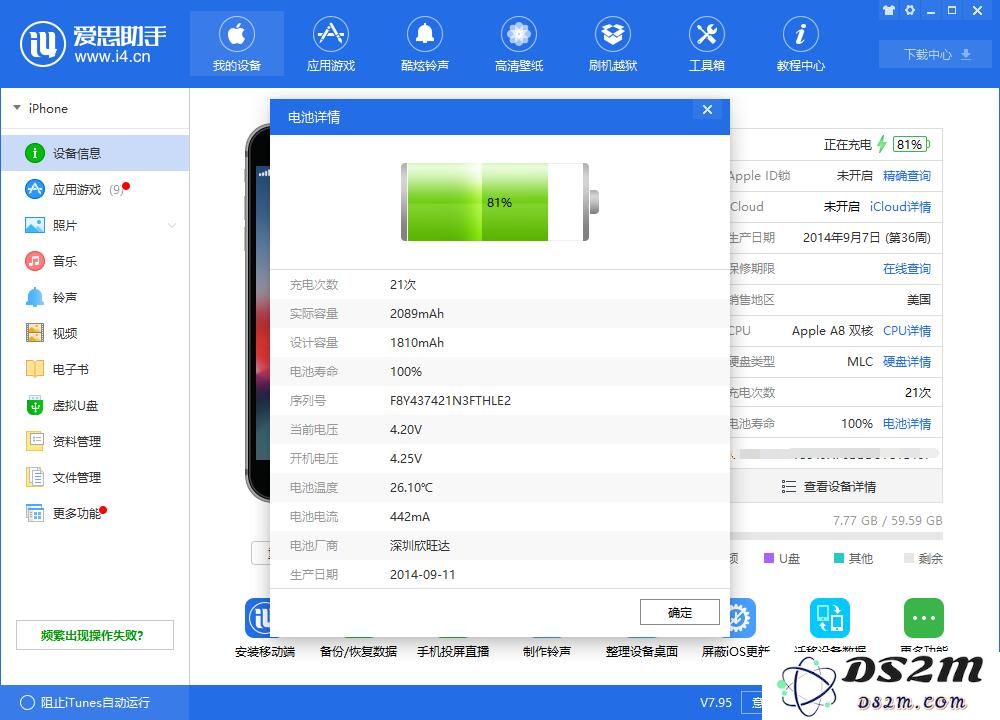Click the 铃声 bell icon in sidebar
The height and width of the screenshot is (720, 1000).
[x=34, y=297]
